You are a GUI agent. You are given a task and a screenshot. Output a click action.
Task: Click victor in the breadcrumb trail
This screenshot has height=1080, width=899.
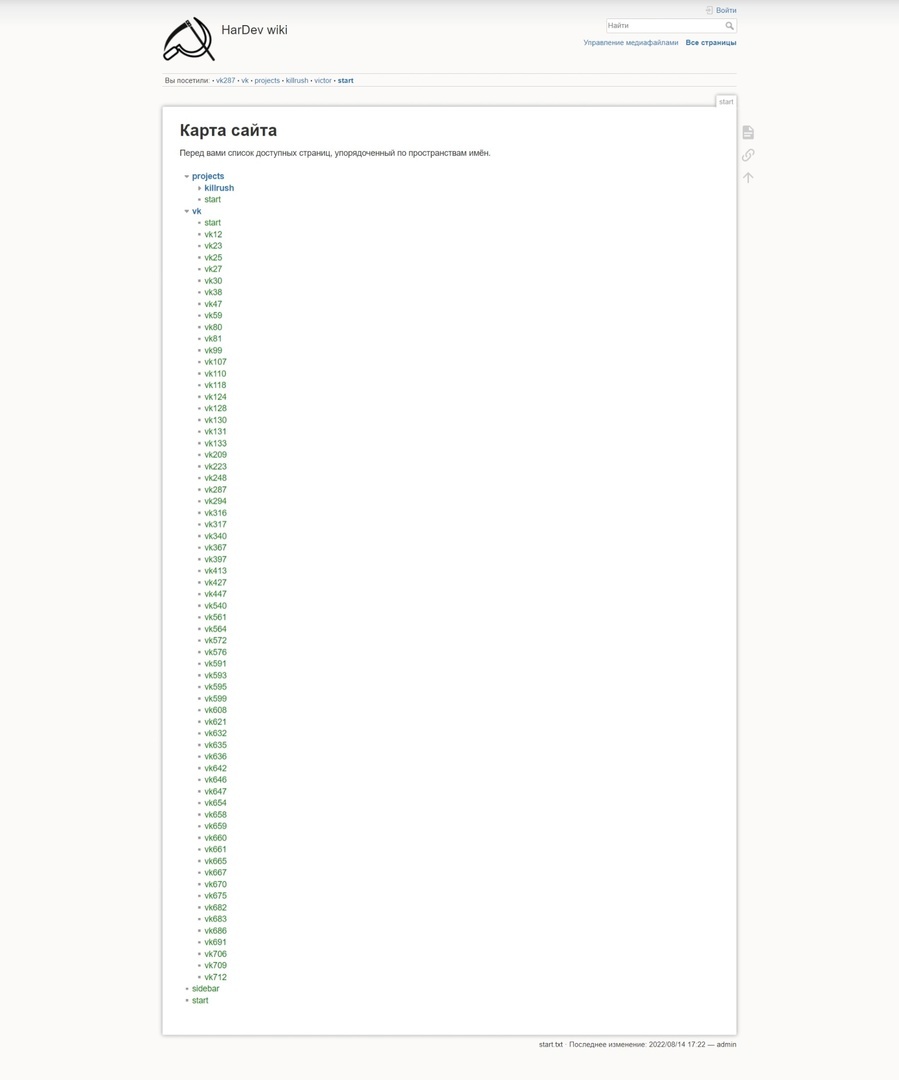tap(323, 81)
